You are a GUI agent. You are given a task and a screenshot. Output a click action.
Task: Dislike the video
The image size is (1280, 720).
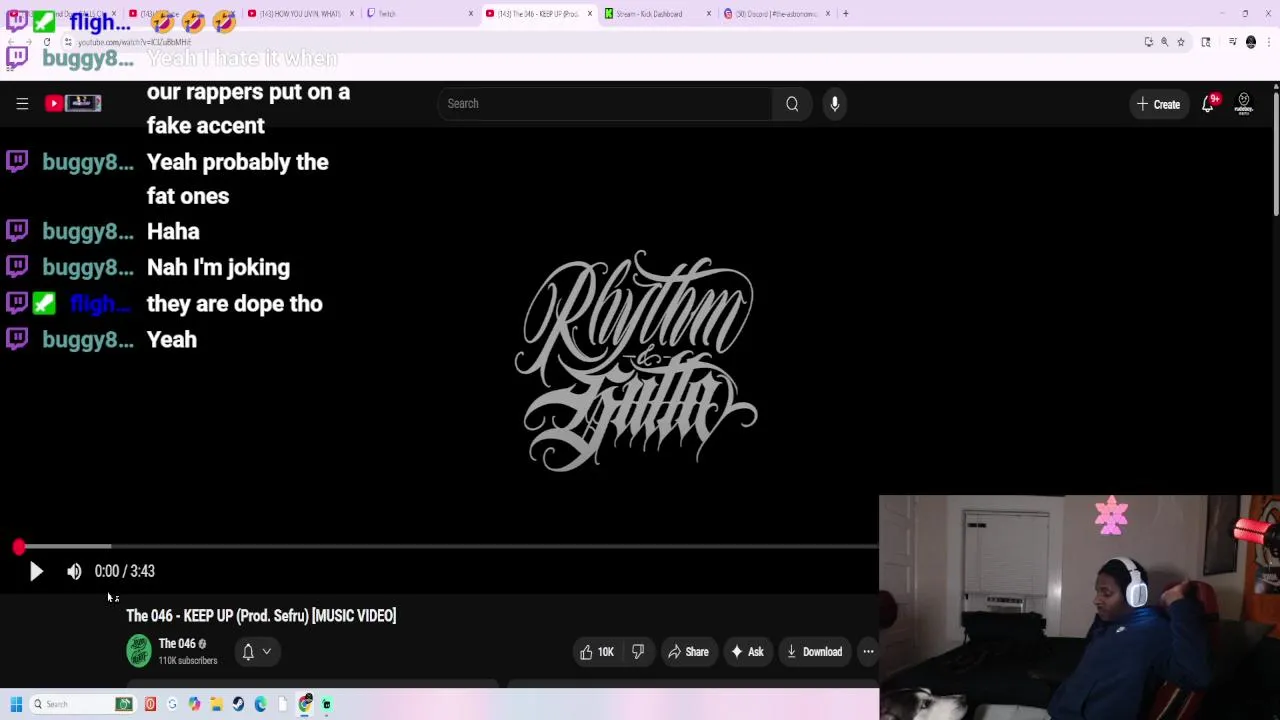(638, 652)
